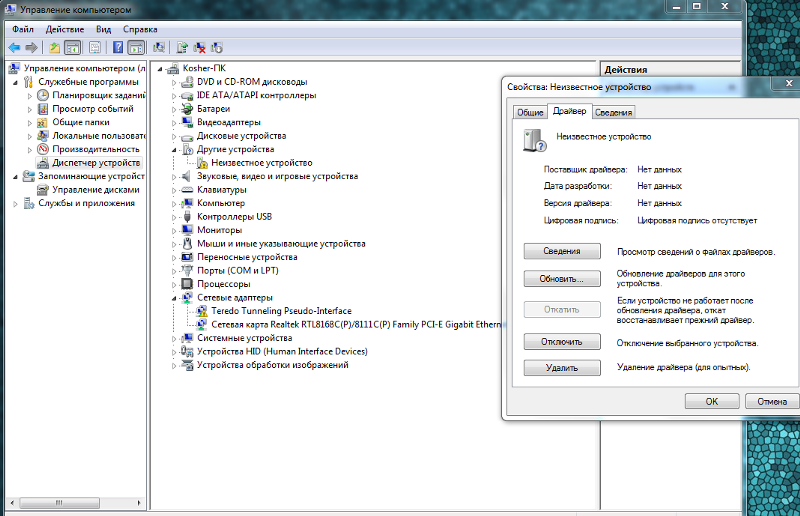Collapse the Запоминающие устройства node

pyautogui.click(x=15, y=177)
